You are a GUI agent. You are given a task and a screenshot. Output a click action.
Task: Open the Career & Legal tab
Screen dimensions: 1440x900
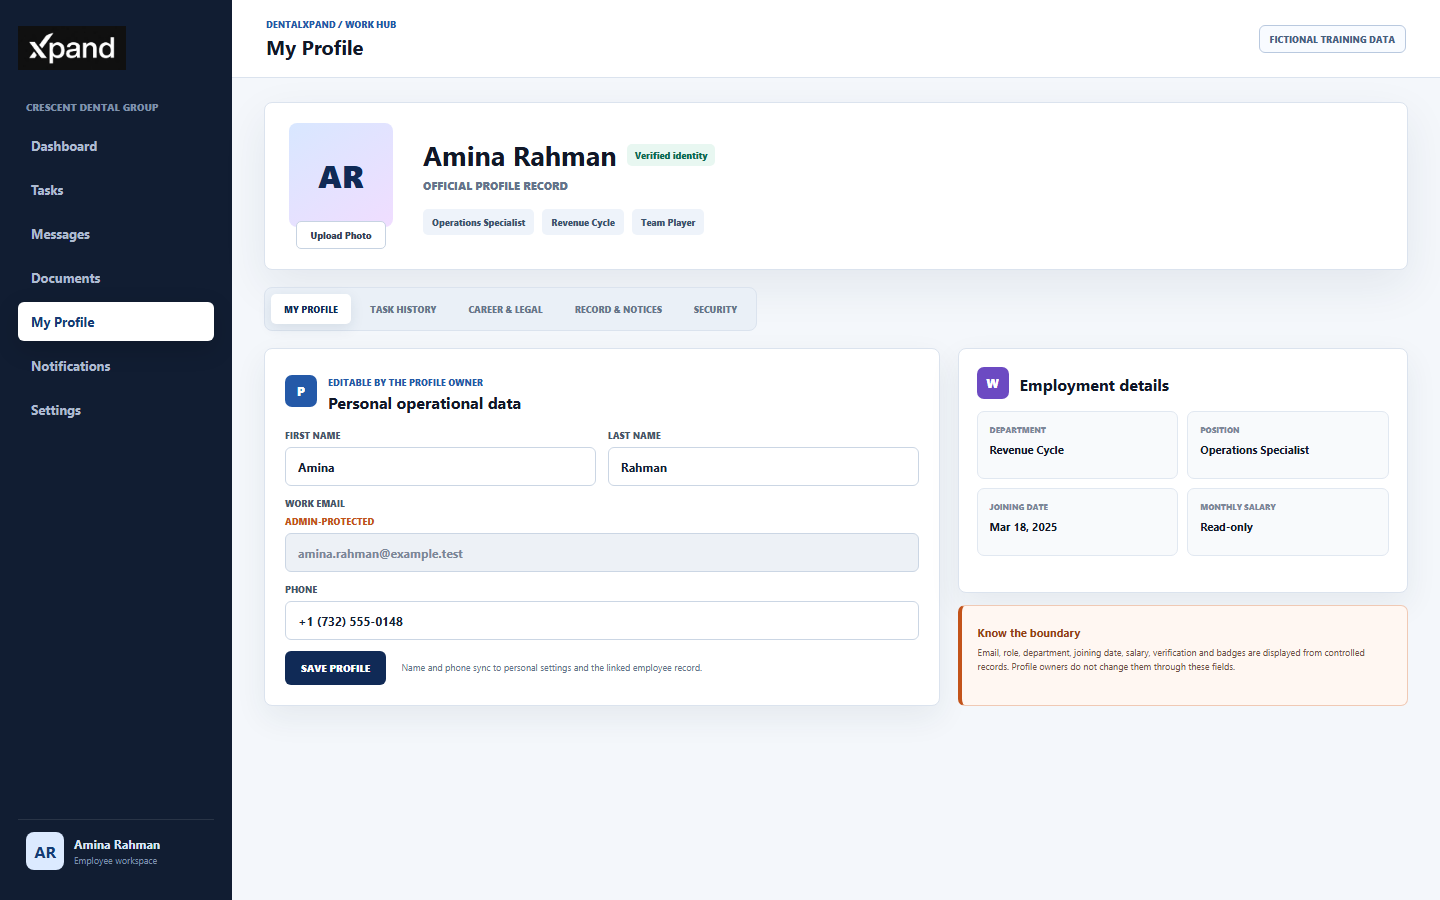tap(505, 309)
